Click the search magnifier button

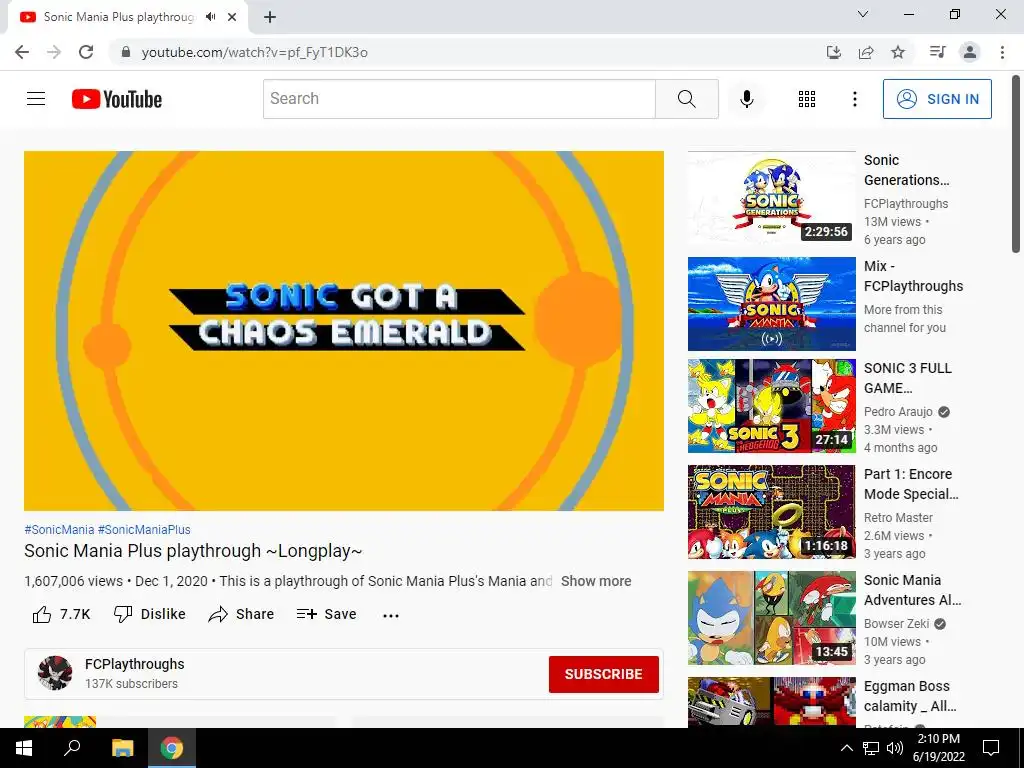click(686, 99)
